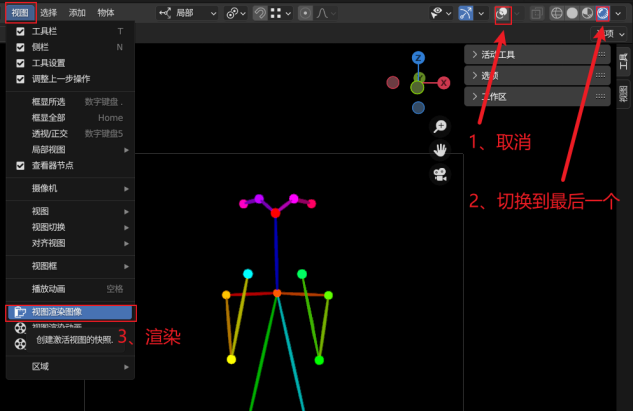Open the 添加 header menu
Viewport: 633px width, 412px height.
[x=77, y=13]
